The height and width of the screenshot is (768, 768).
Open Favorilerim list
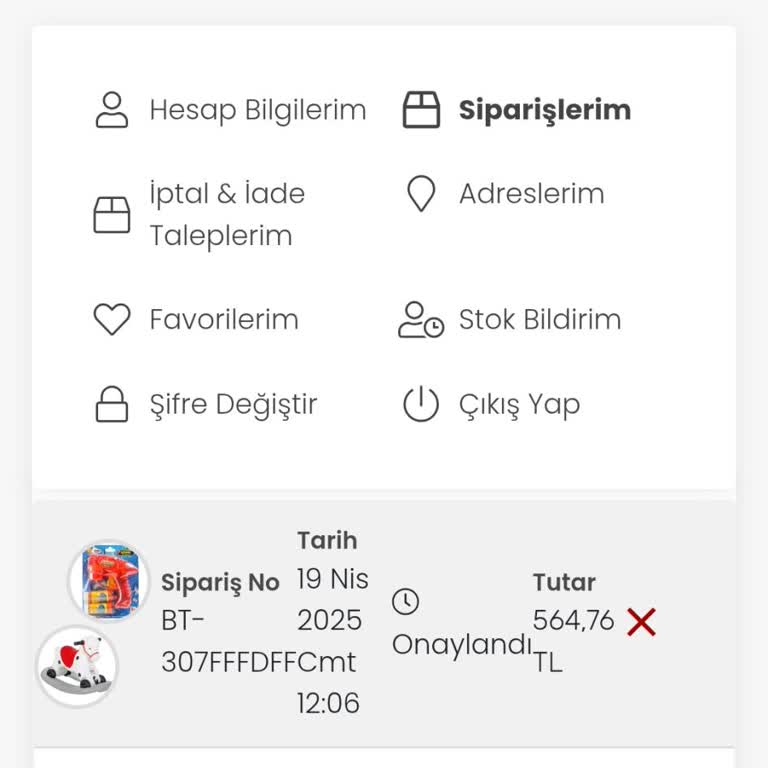tap(224, 320)
